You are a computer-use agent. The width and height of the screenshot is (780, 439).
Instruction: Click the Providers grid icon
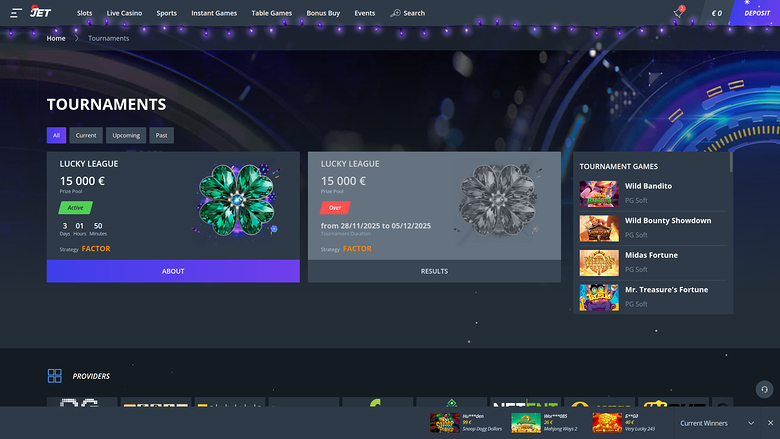coord(55,376)
